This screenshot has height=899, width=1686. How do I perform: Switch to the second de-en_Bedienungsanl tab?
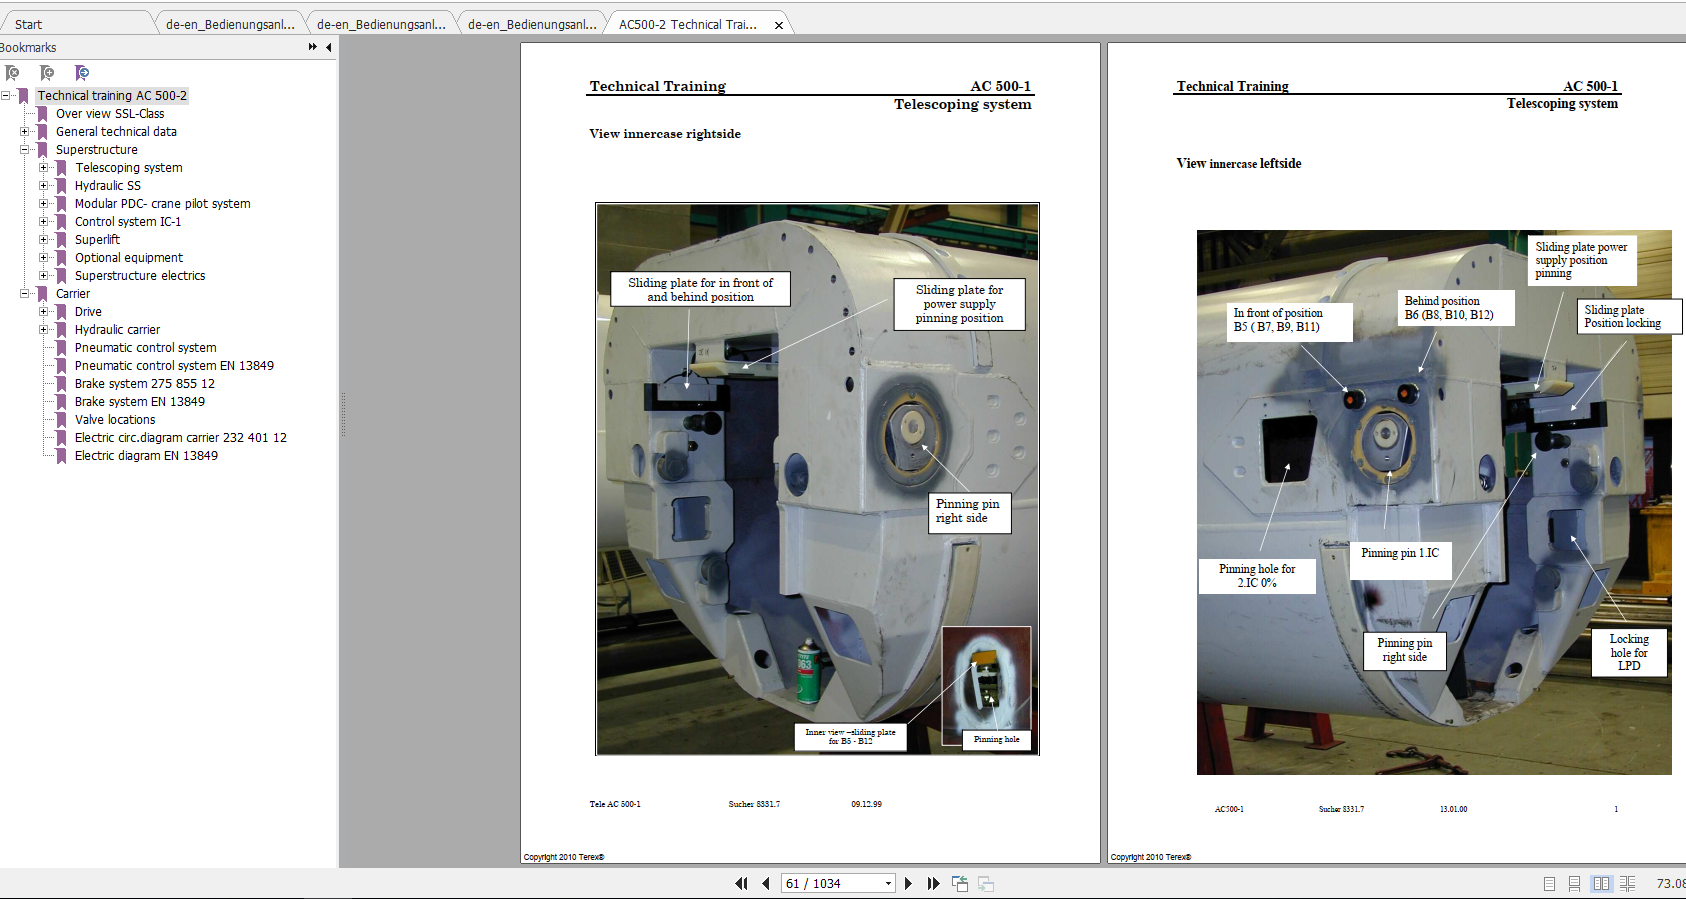(381, 25)
